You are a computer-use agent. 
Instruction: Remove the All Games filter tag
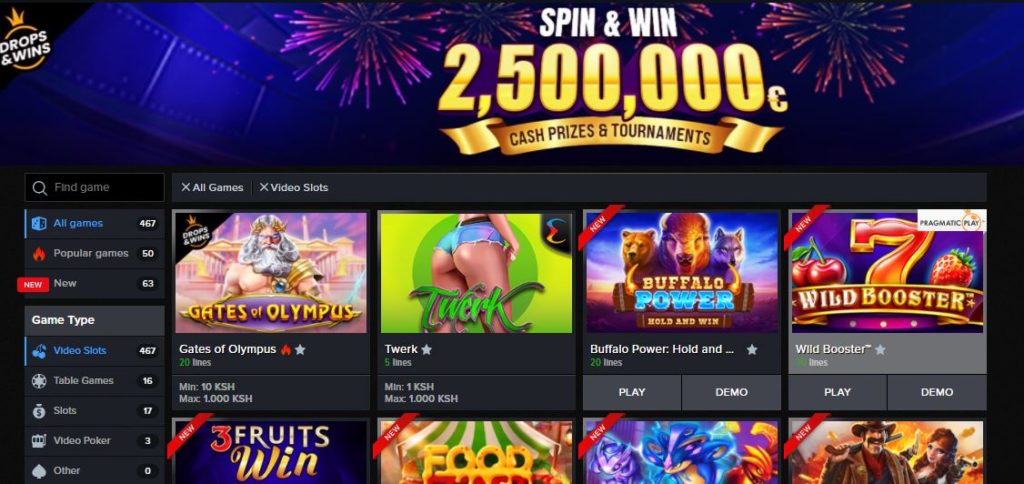click(185, 187)
